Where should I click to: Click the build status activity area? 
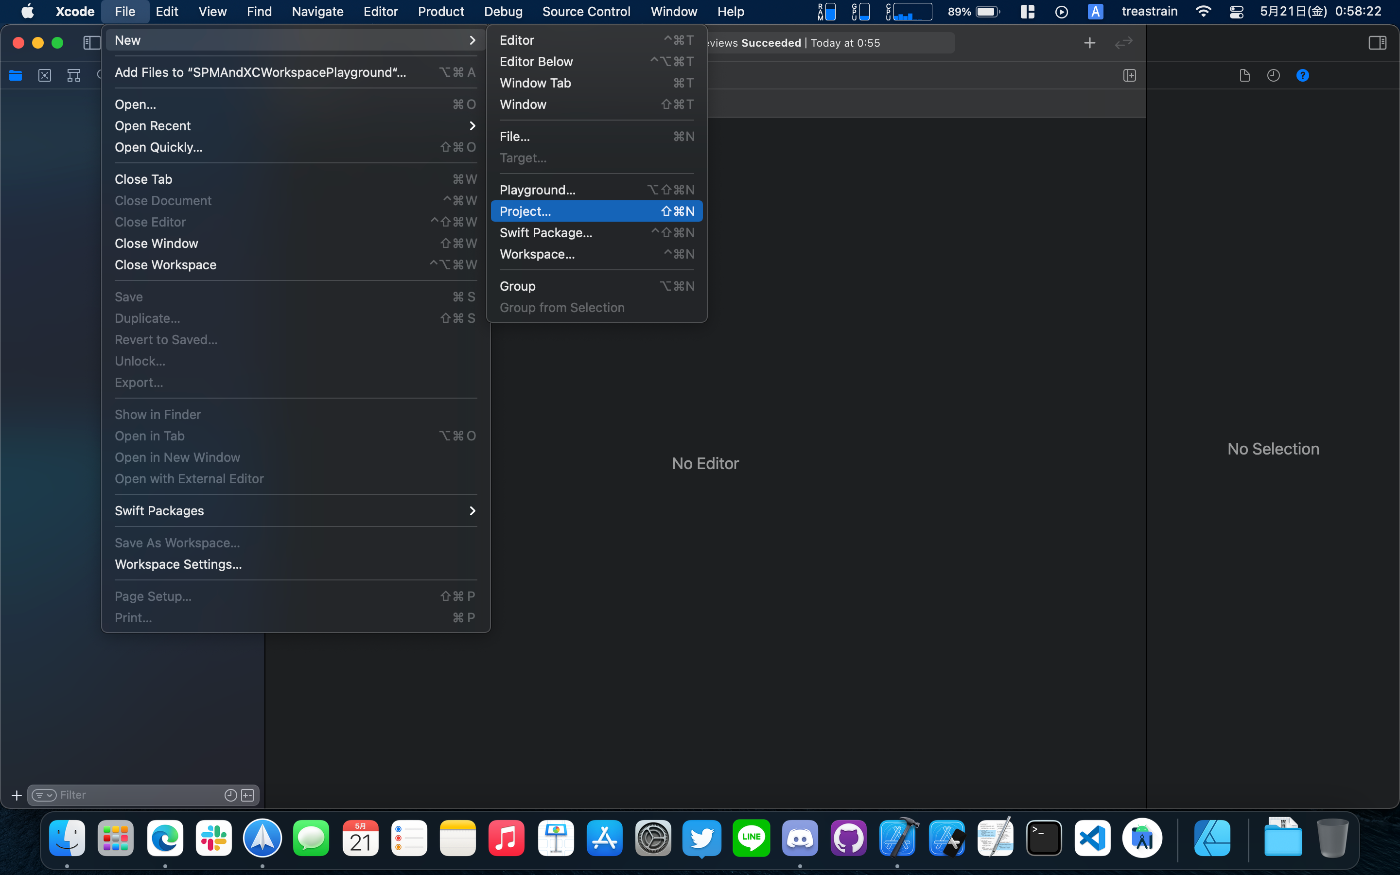click(830, 43)
